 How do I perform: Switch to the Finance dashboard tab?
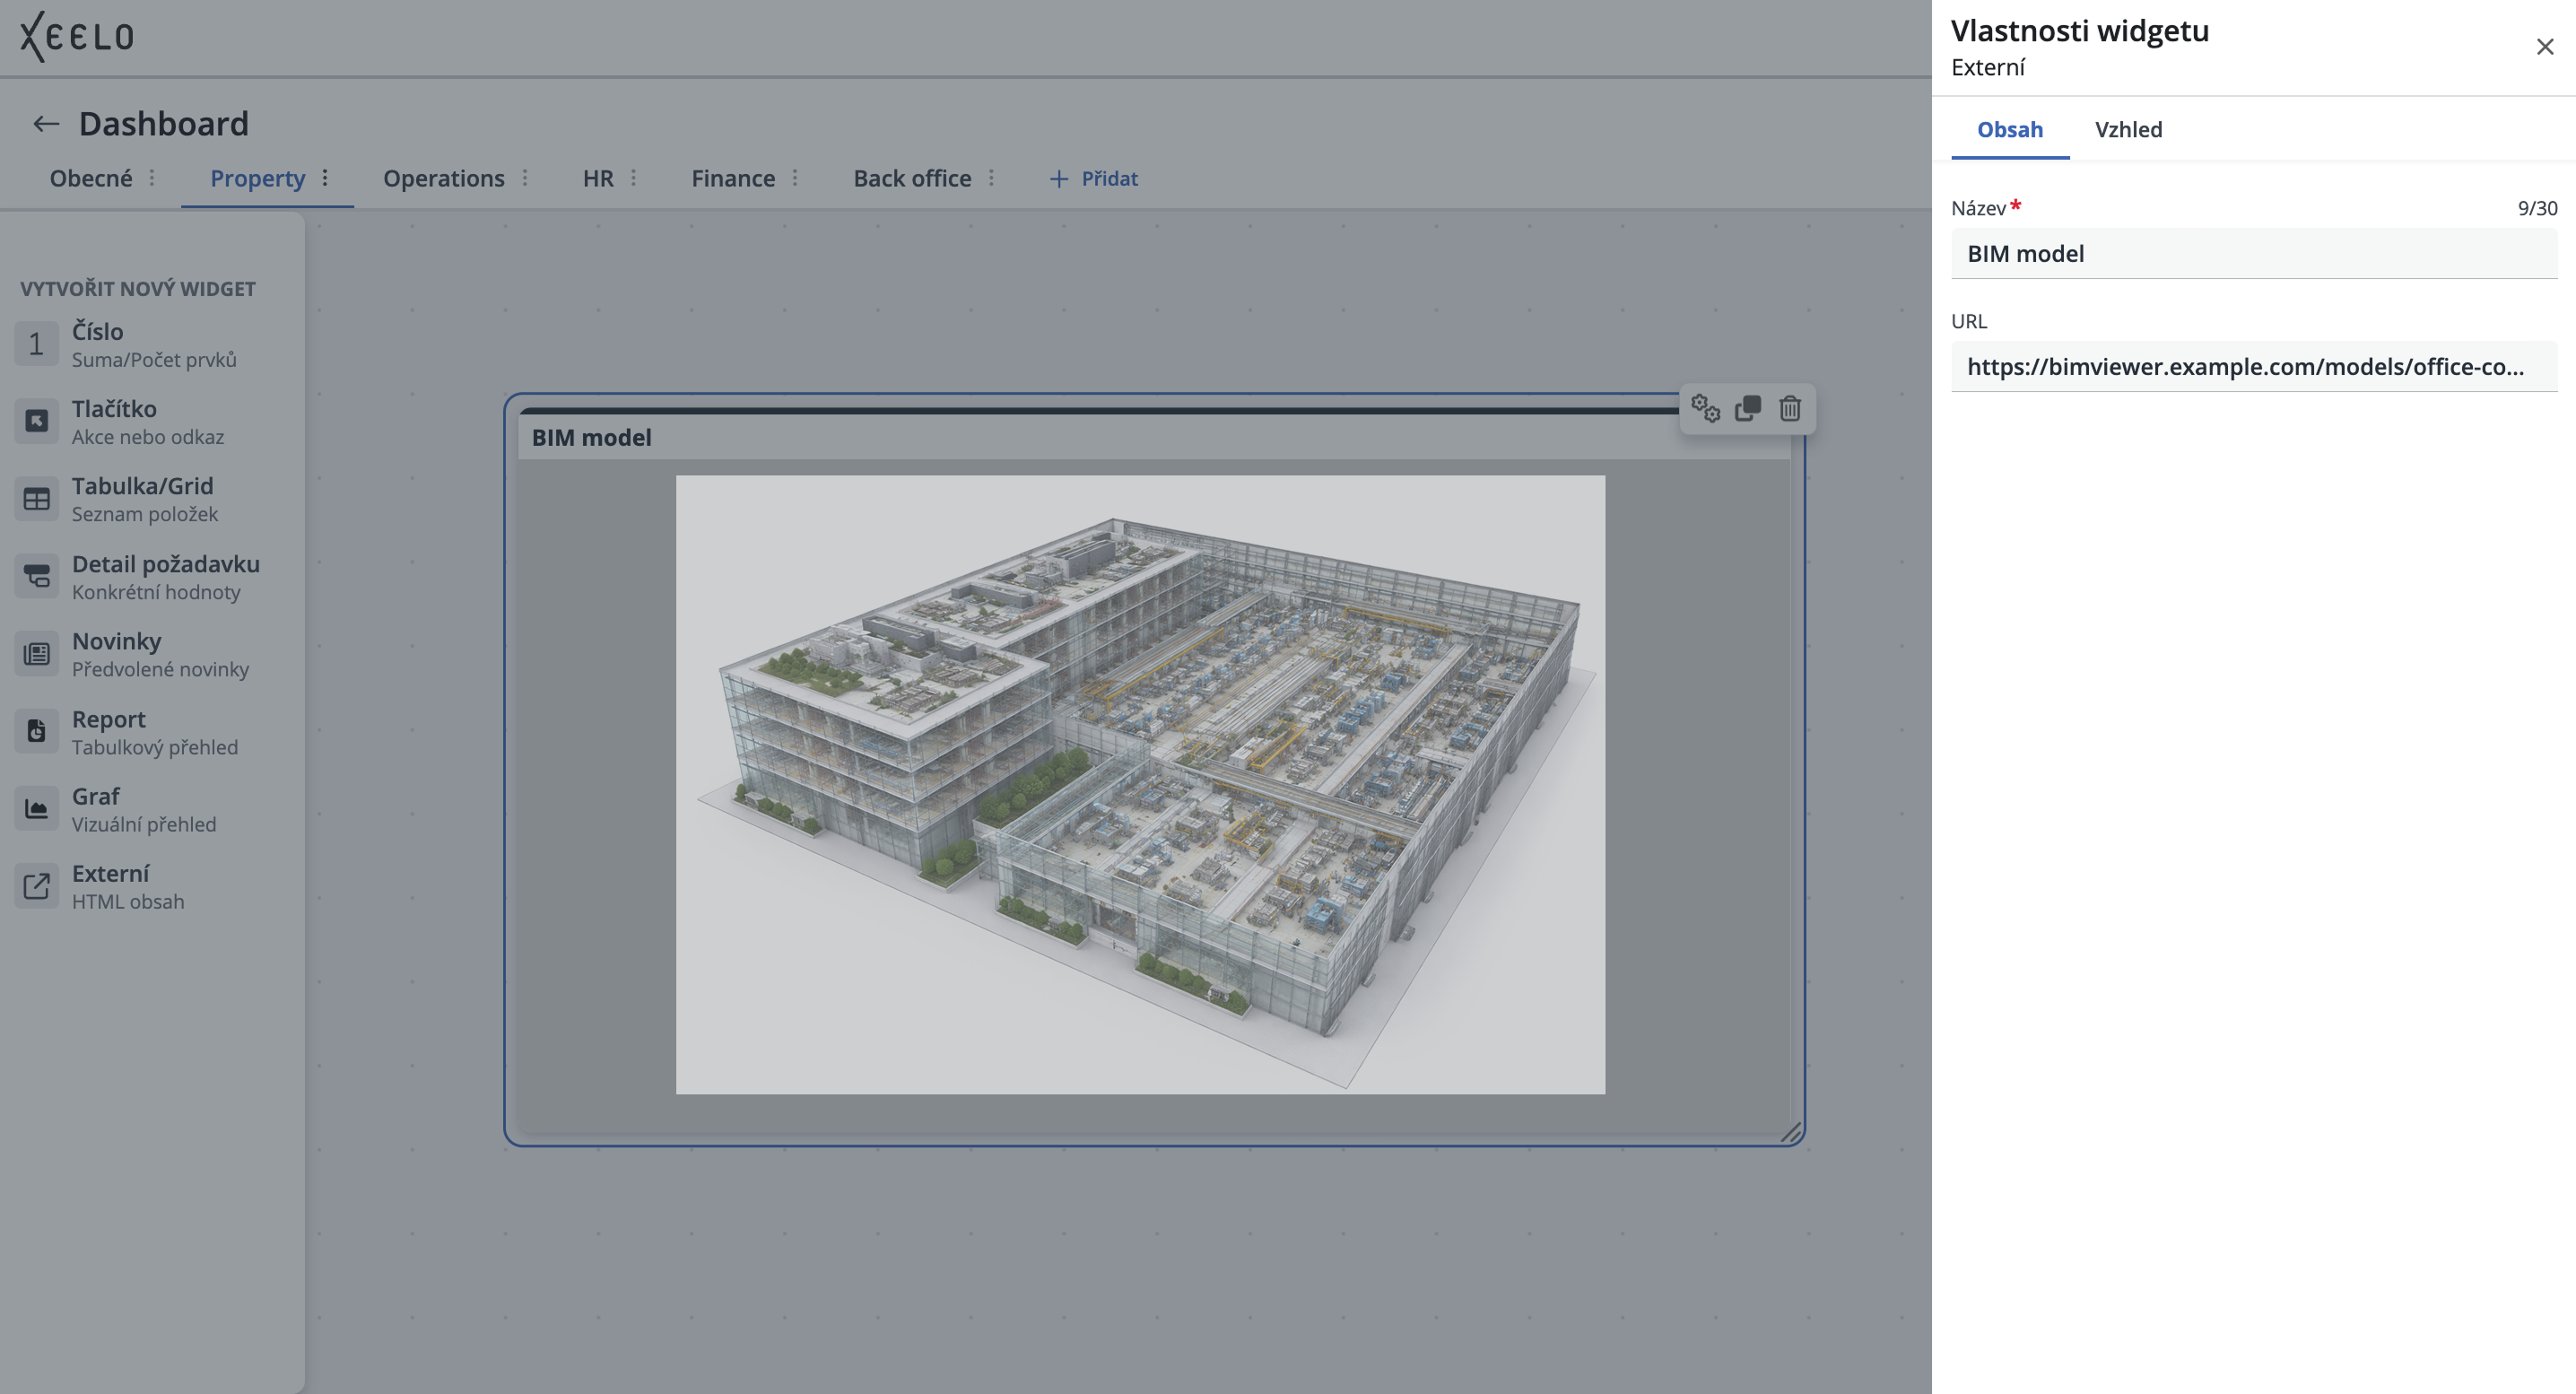tap(733, 178)
